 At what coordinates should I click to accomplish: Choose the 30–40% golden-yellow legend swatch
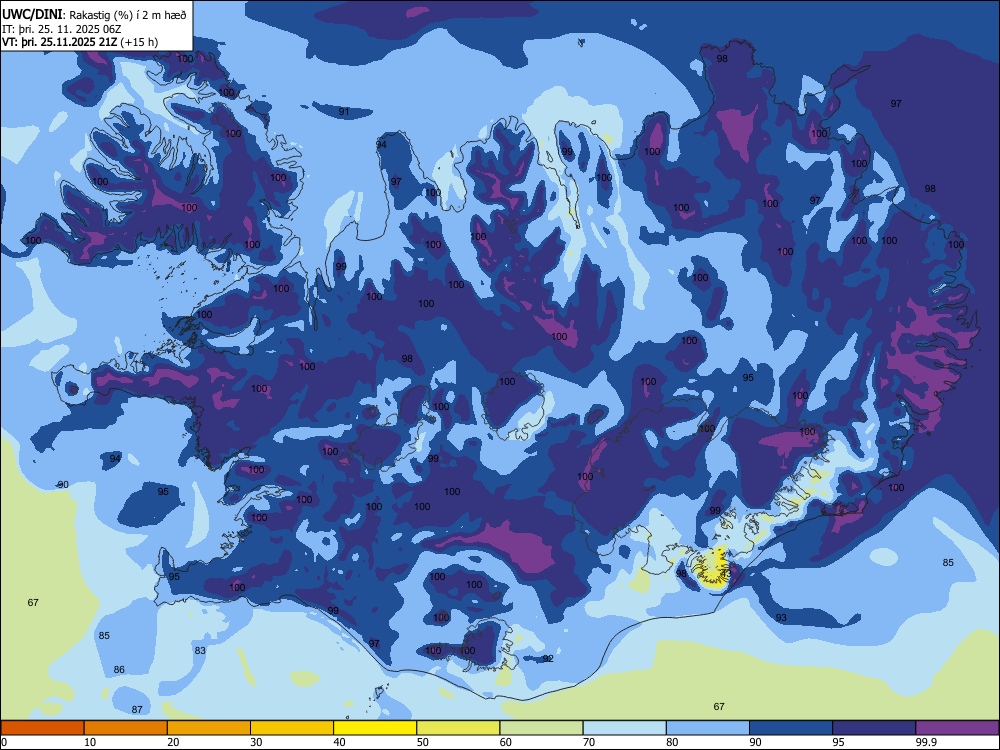click(292, 728)
